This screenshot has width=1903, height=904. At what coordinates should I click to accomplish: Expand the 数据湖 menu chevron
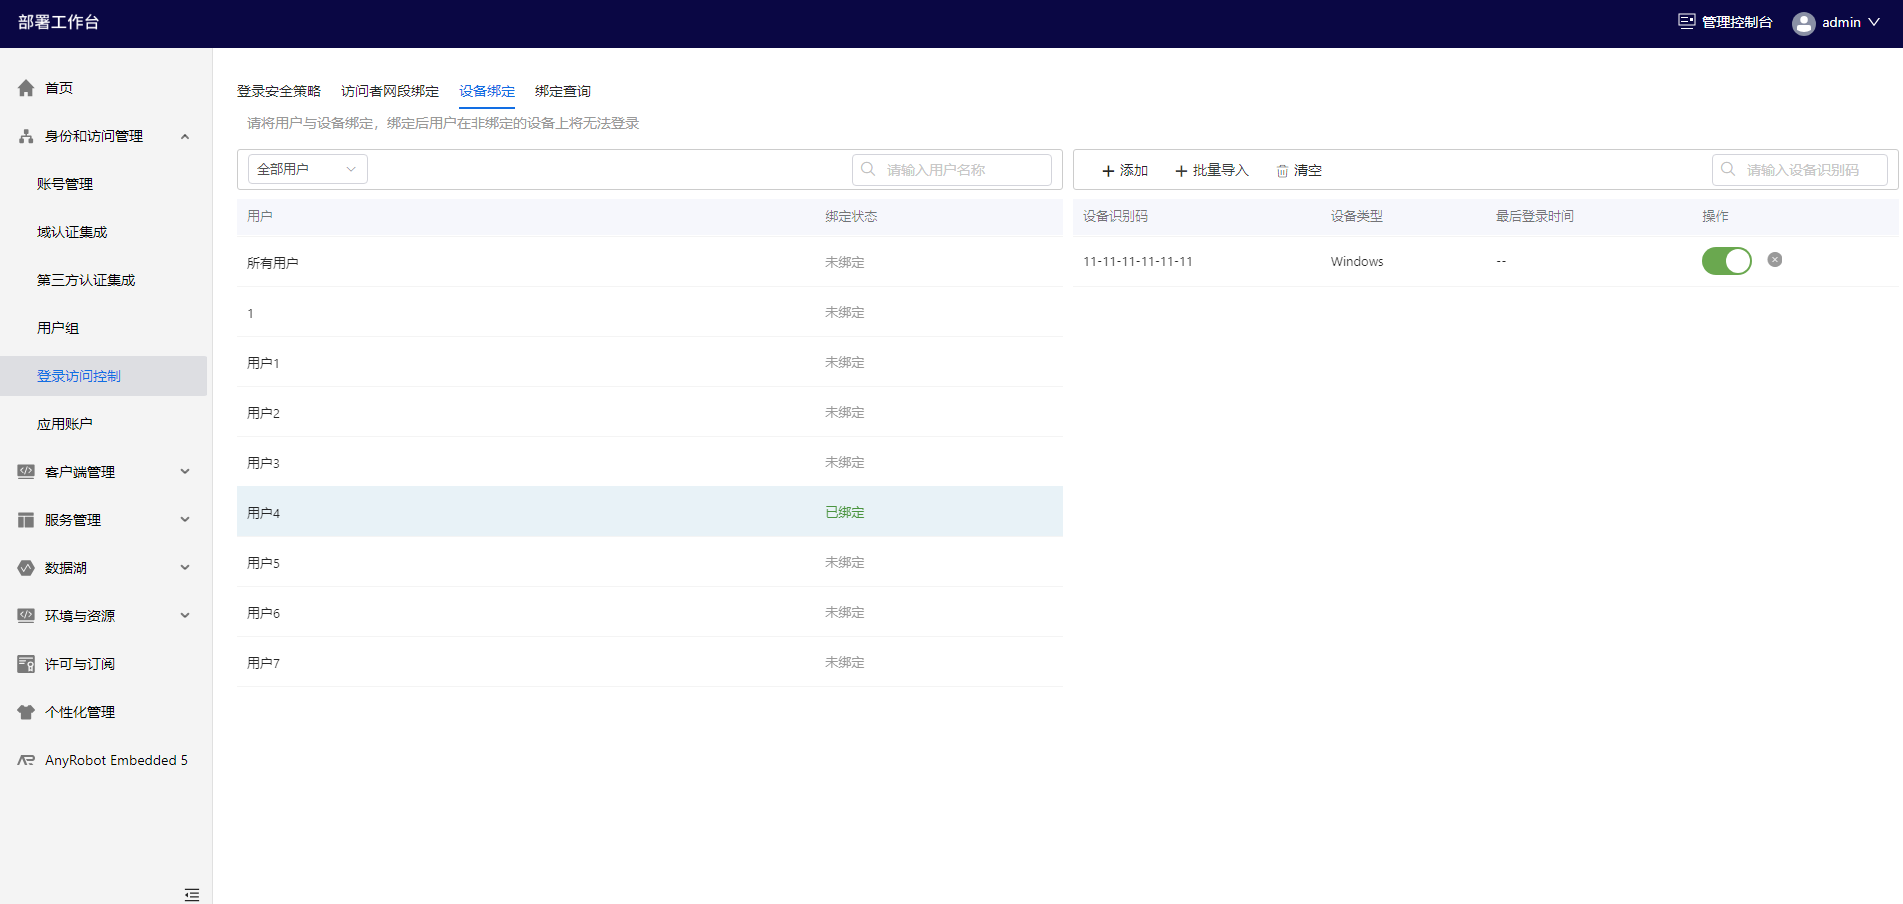pos(185,568)
